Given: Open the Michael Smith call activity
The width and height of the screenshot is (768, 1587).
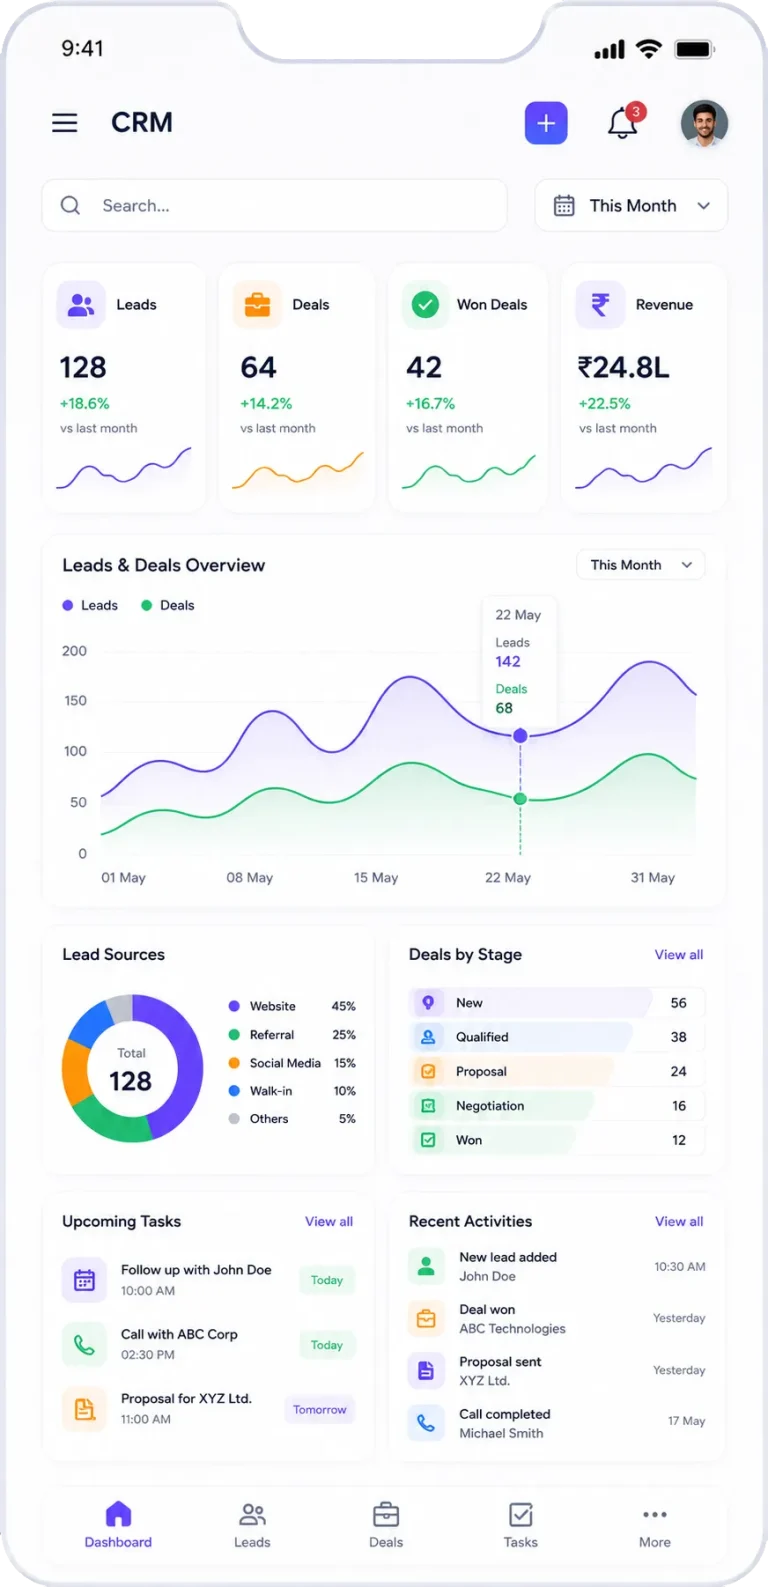Looking at the screenshot, I should click(x=557, y=1422).
